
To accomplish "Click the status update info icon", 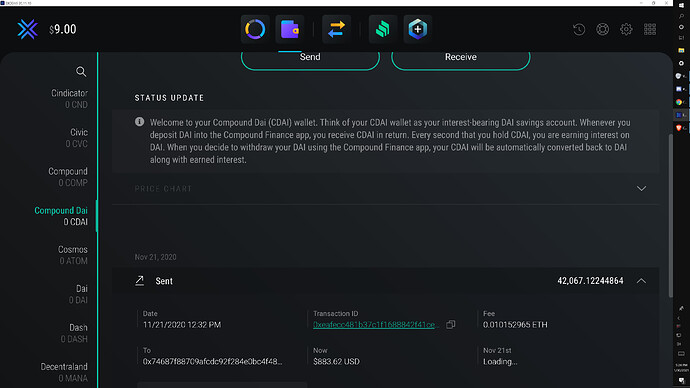I will tap(139, 122).
